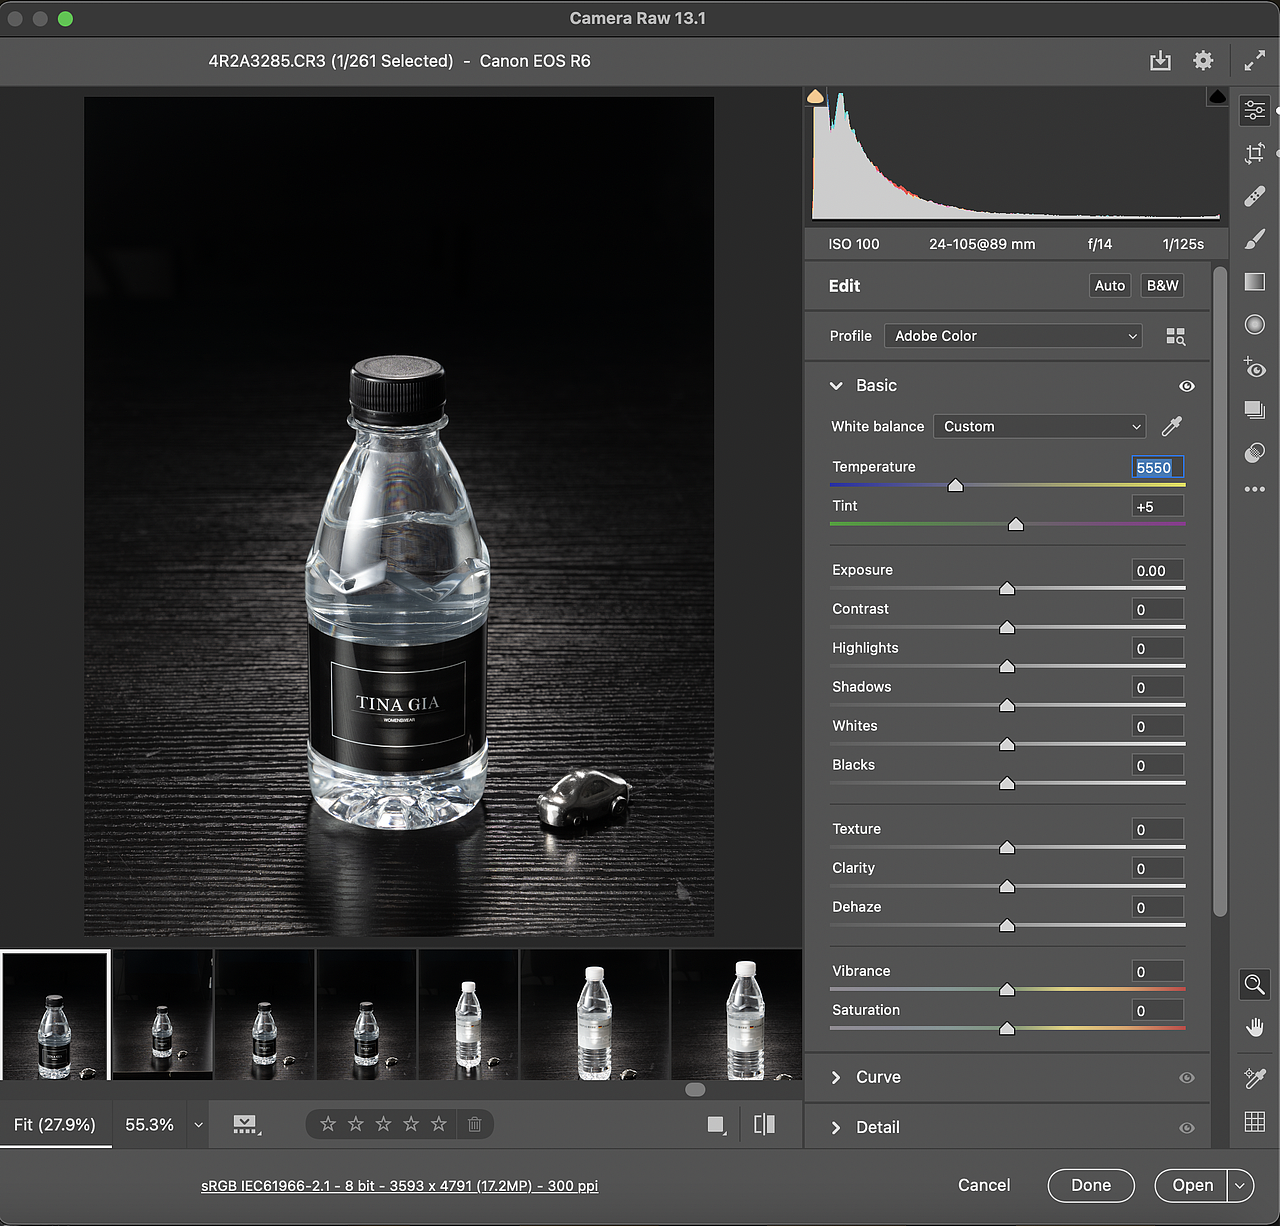
Task: Select the Graduated Filter tool
Action: pos(1254,282)
